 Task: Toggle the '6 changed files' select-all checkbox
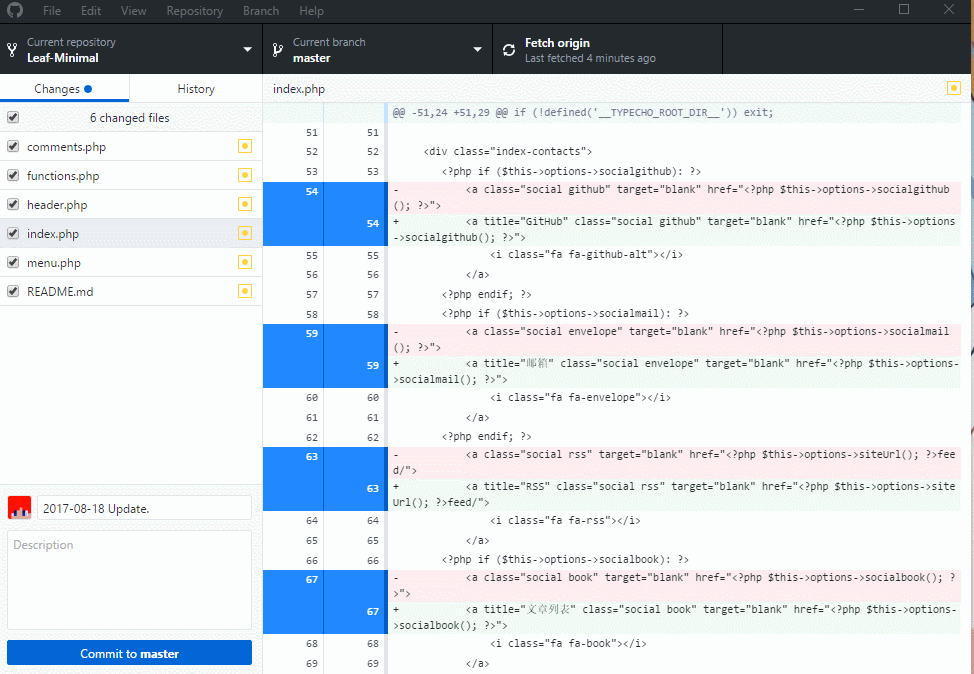point(13,117)
